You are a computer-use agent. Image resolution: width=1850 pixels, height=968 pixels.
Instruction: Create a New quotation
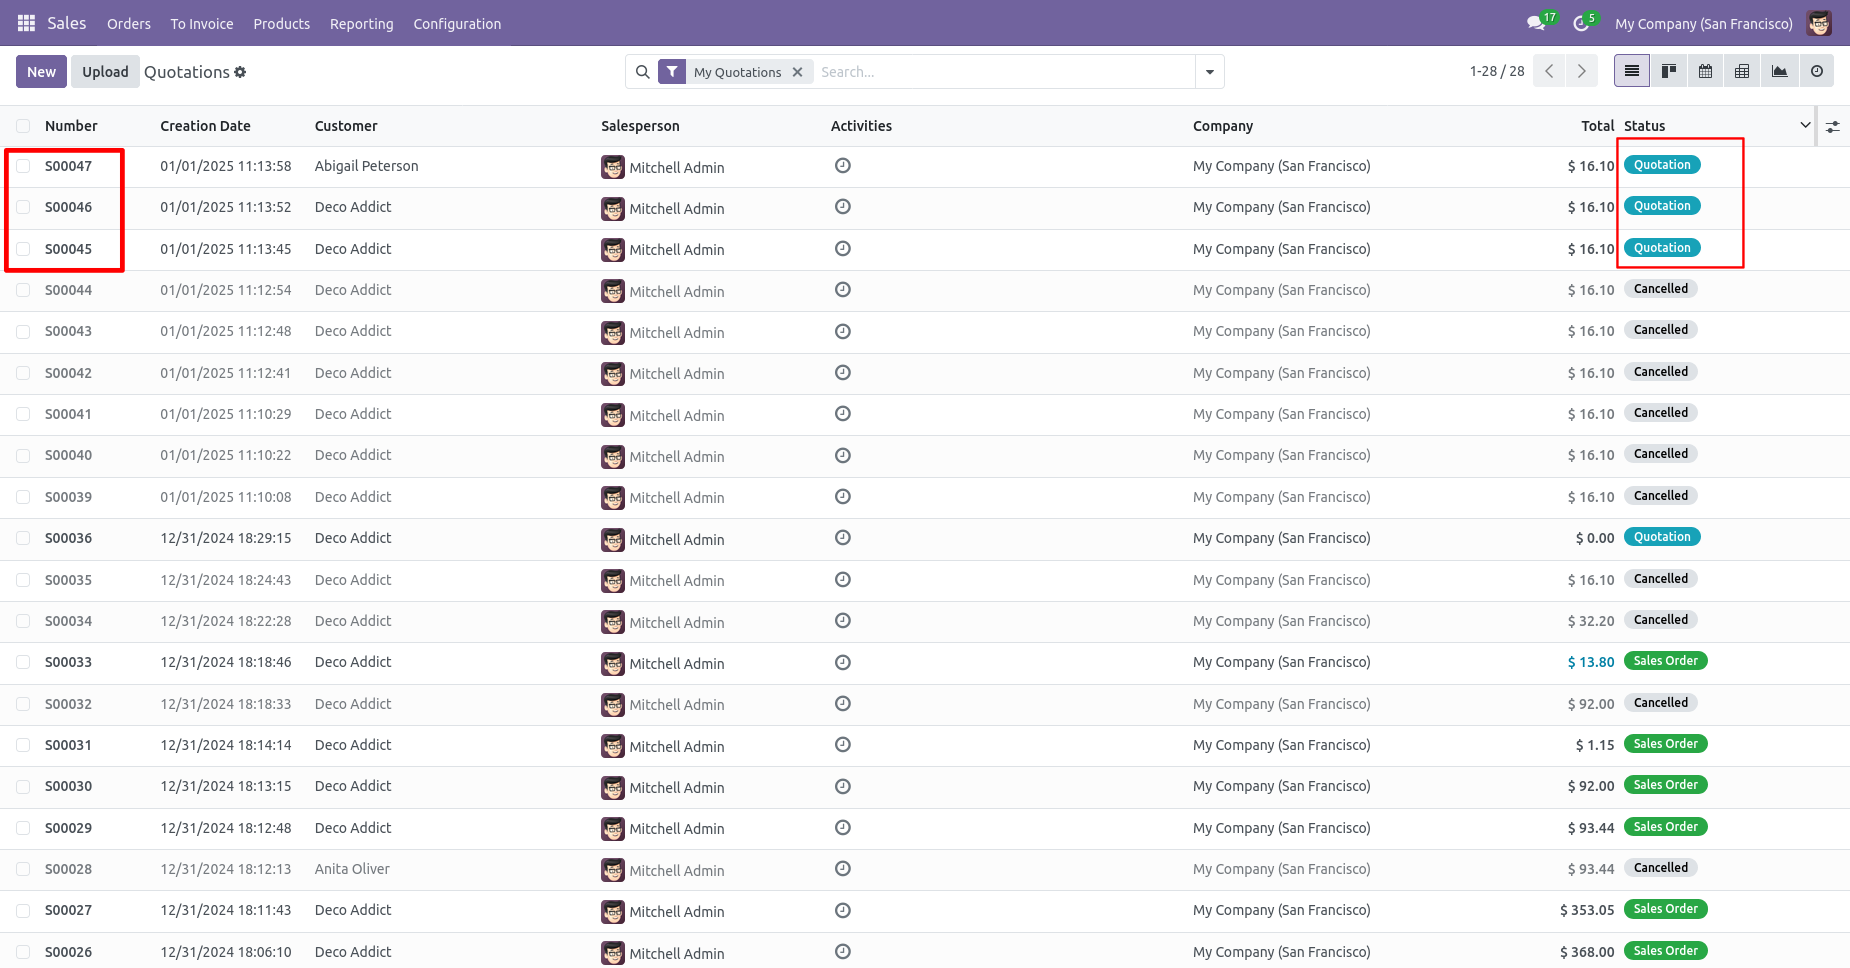pos(42,71)
